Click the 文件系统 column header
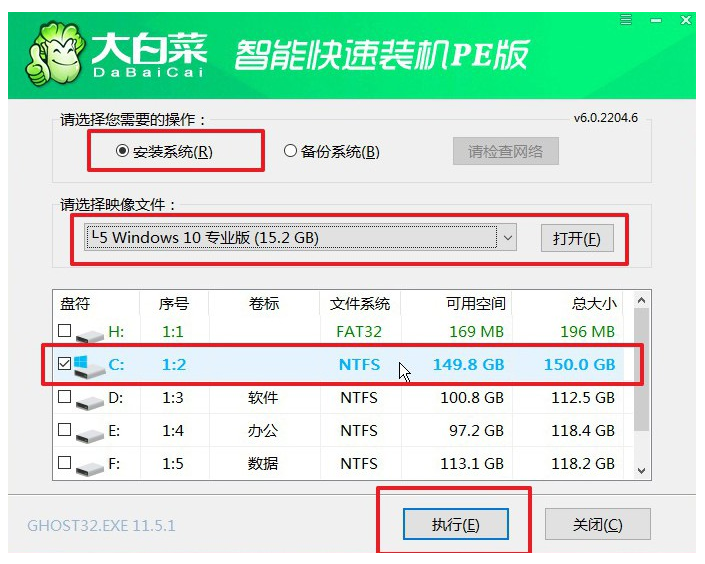Viewport: 705px width, 564px height. 360,304
